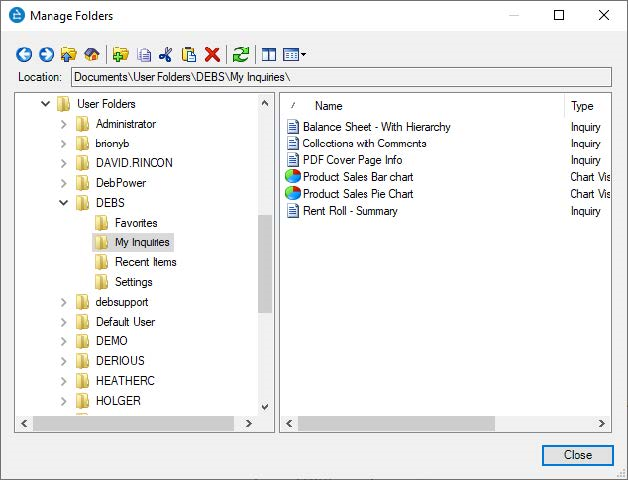The height and width of the screenshot is (480, 628).
Task: Click the Back navigation arrow
Action: tap(24, 55)
